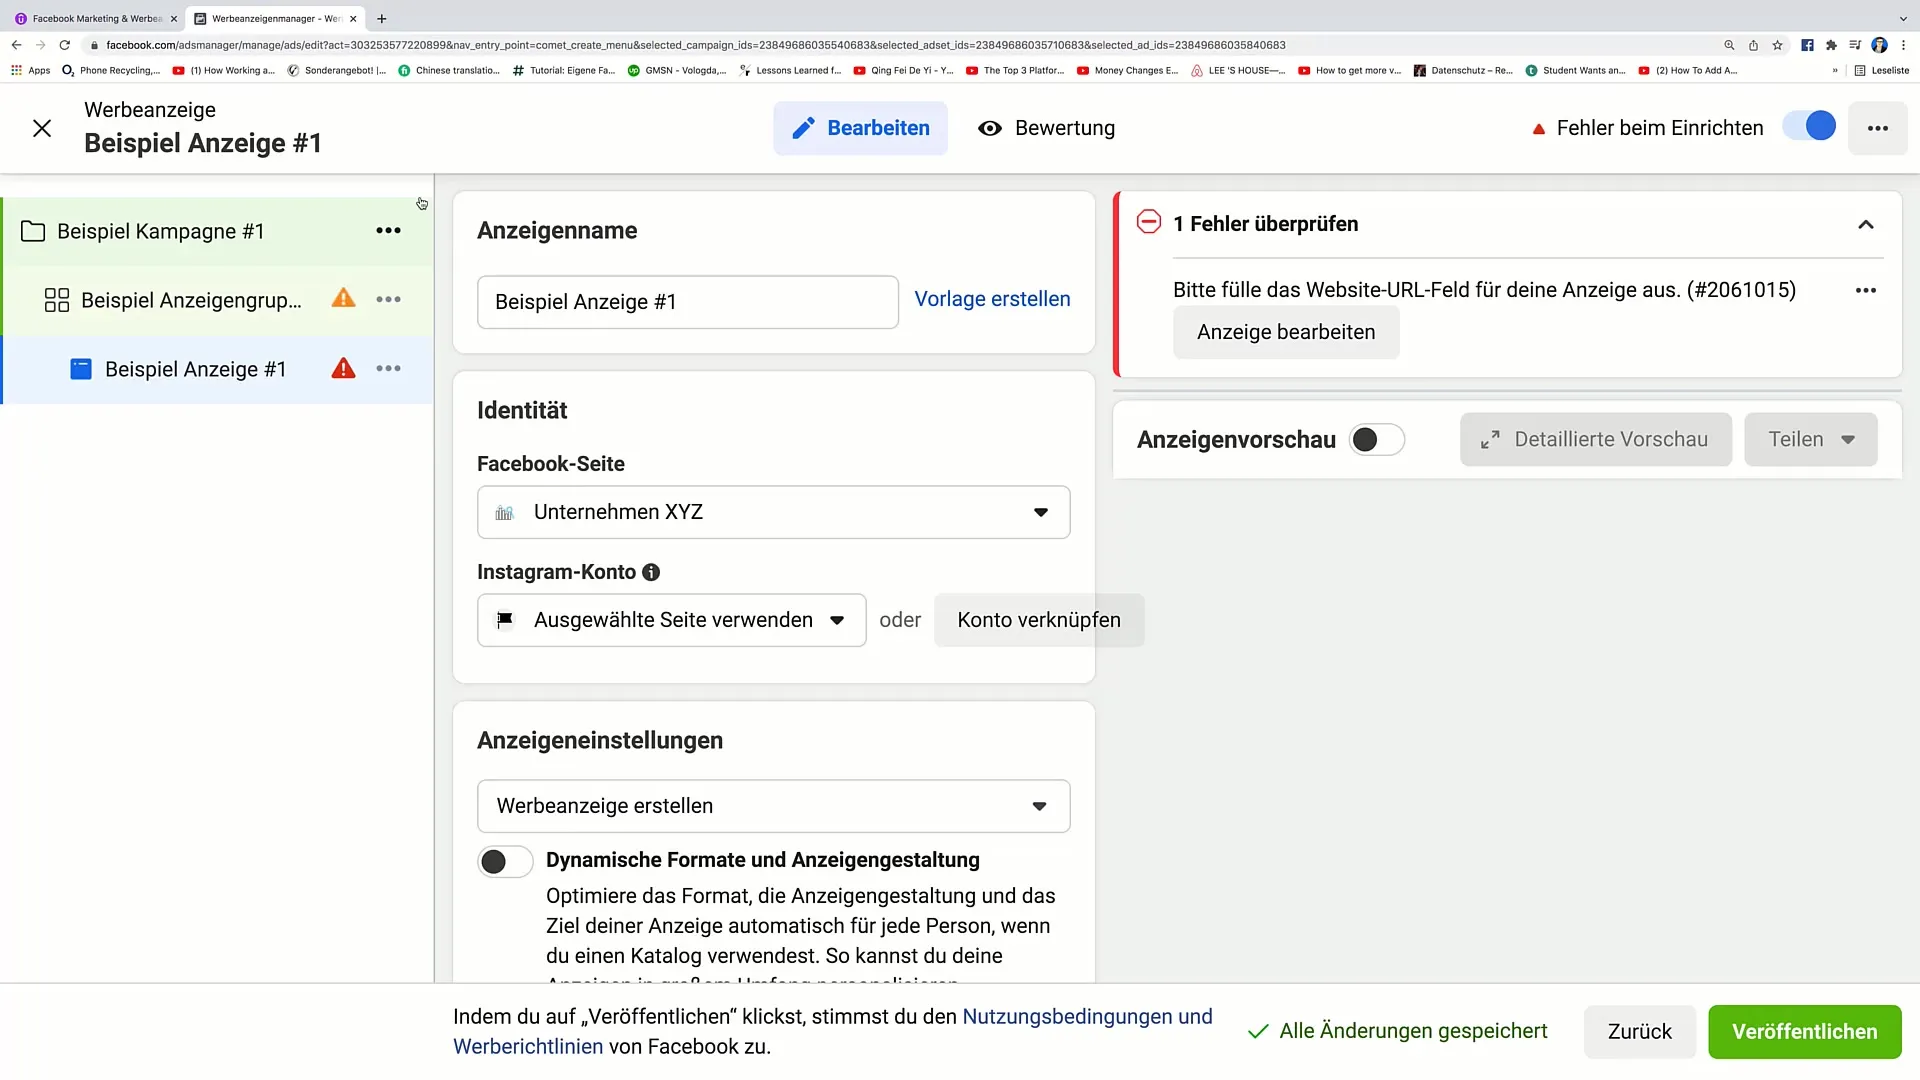Click the Veröffentlichen publish button
Viewport: 1920px width, 1080px height.
click(x=1804, y=1030)
